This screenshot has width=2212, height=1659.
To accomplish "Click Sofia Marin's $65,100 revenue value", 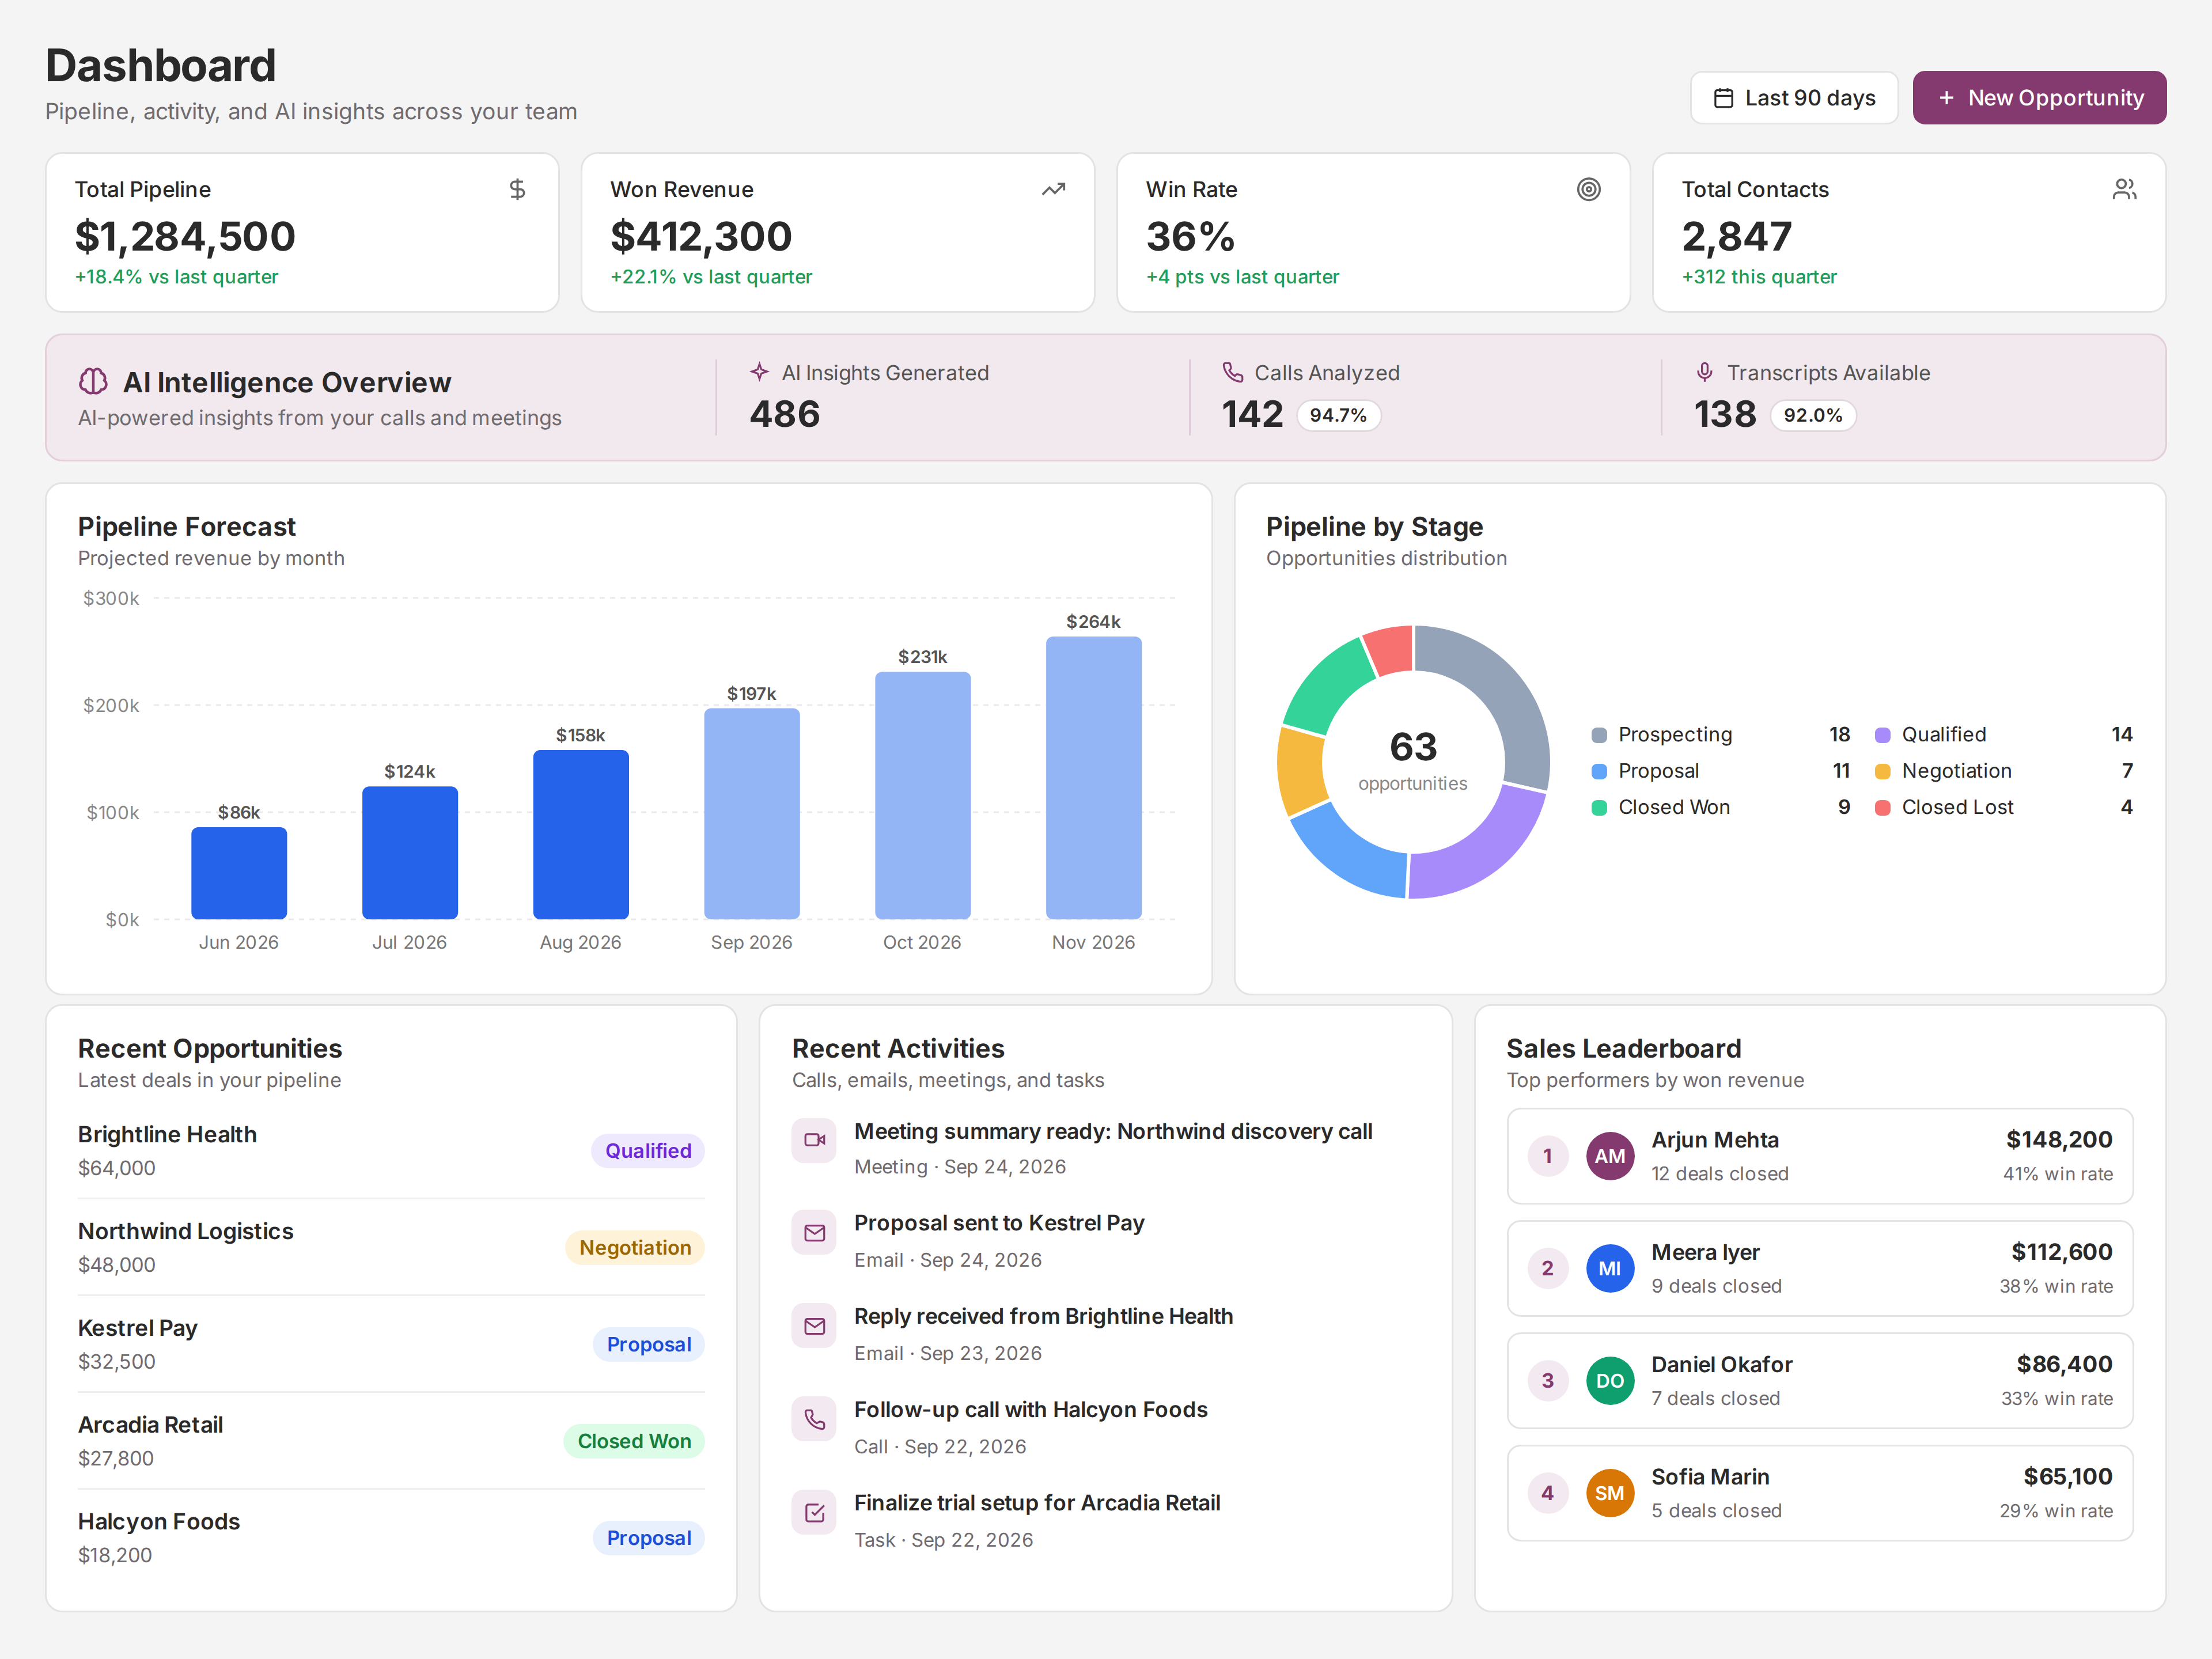I will point(2068,1476).
